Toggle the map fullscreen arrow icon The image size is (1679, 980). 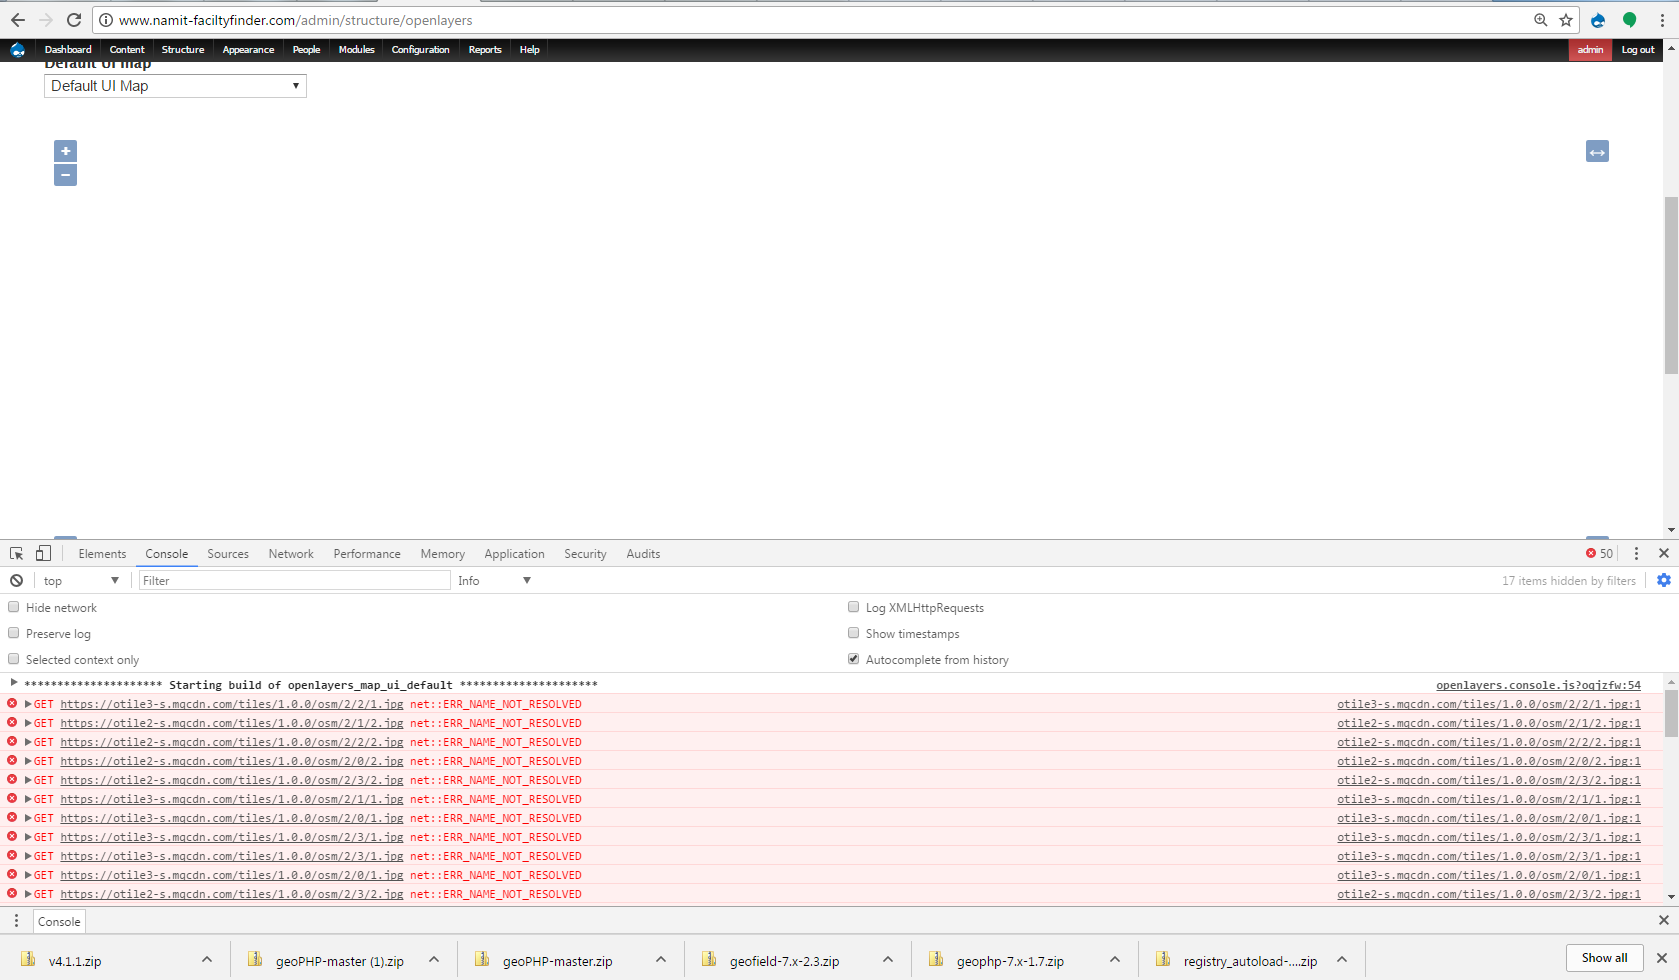[x=1597, y=152]
